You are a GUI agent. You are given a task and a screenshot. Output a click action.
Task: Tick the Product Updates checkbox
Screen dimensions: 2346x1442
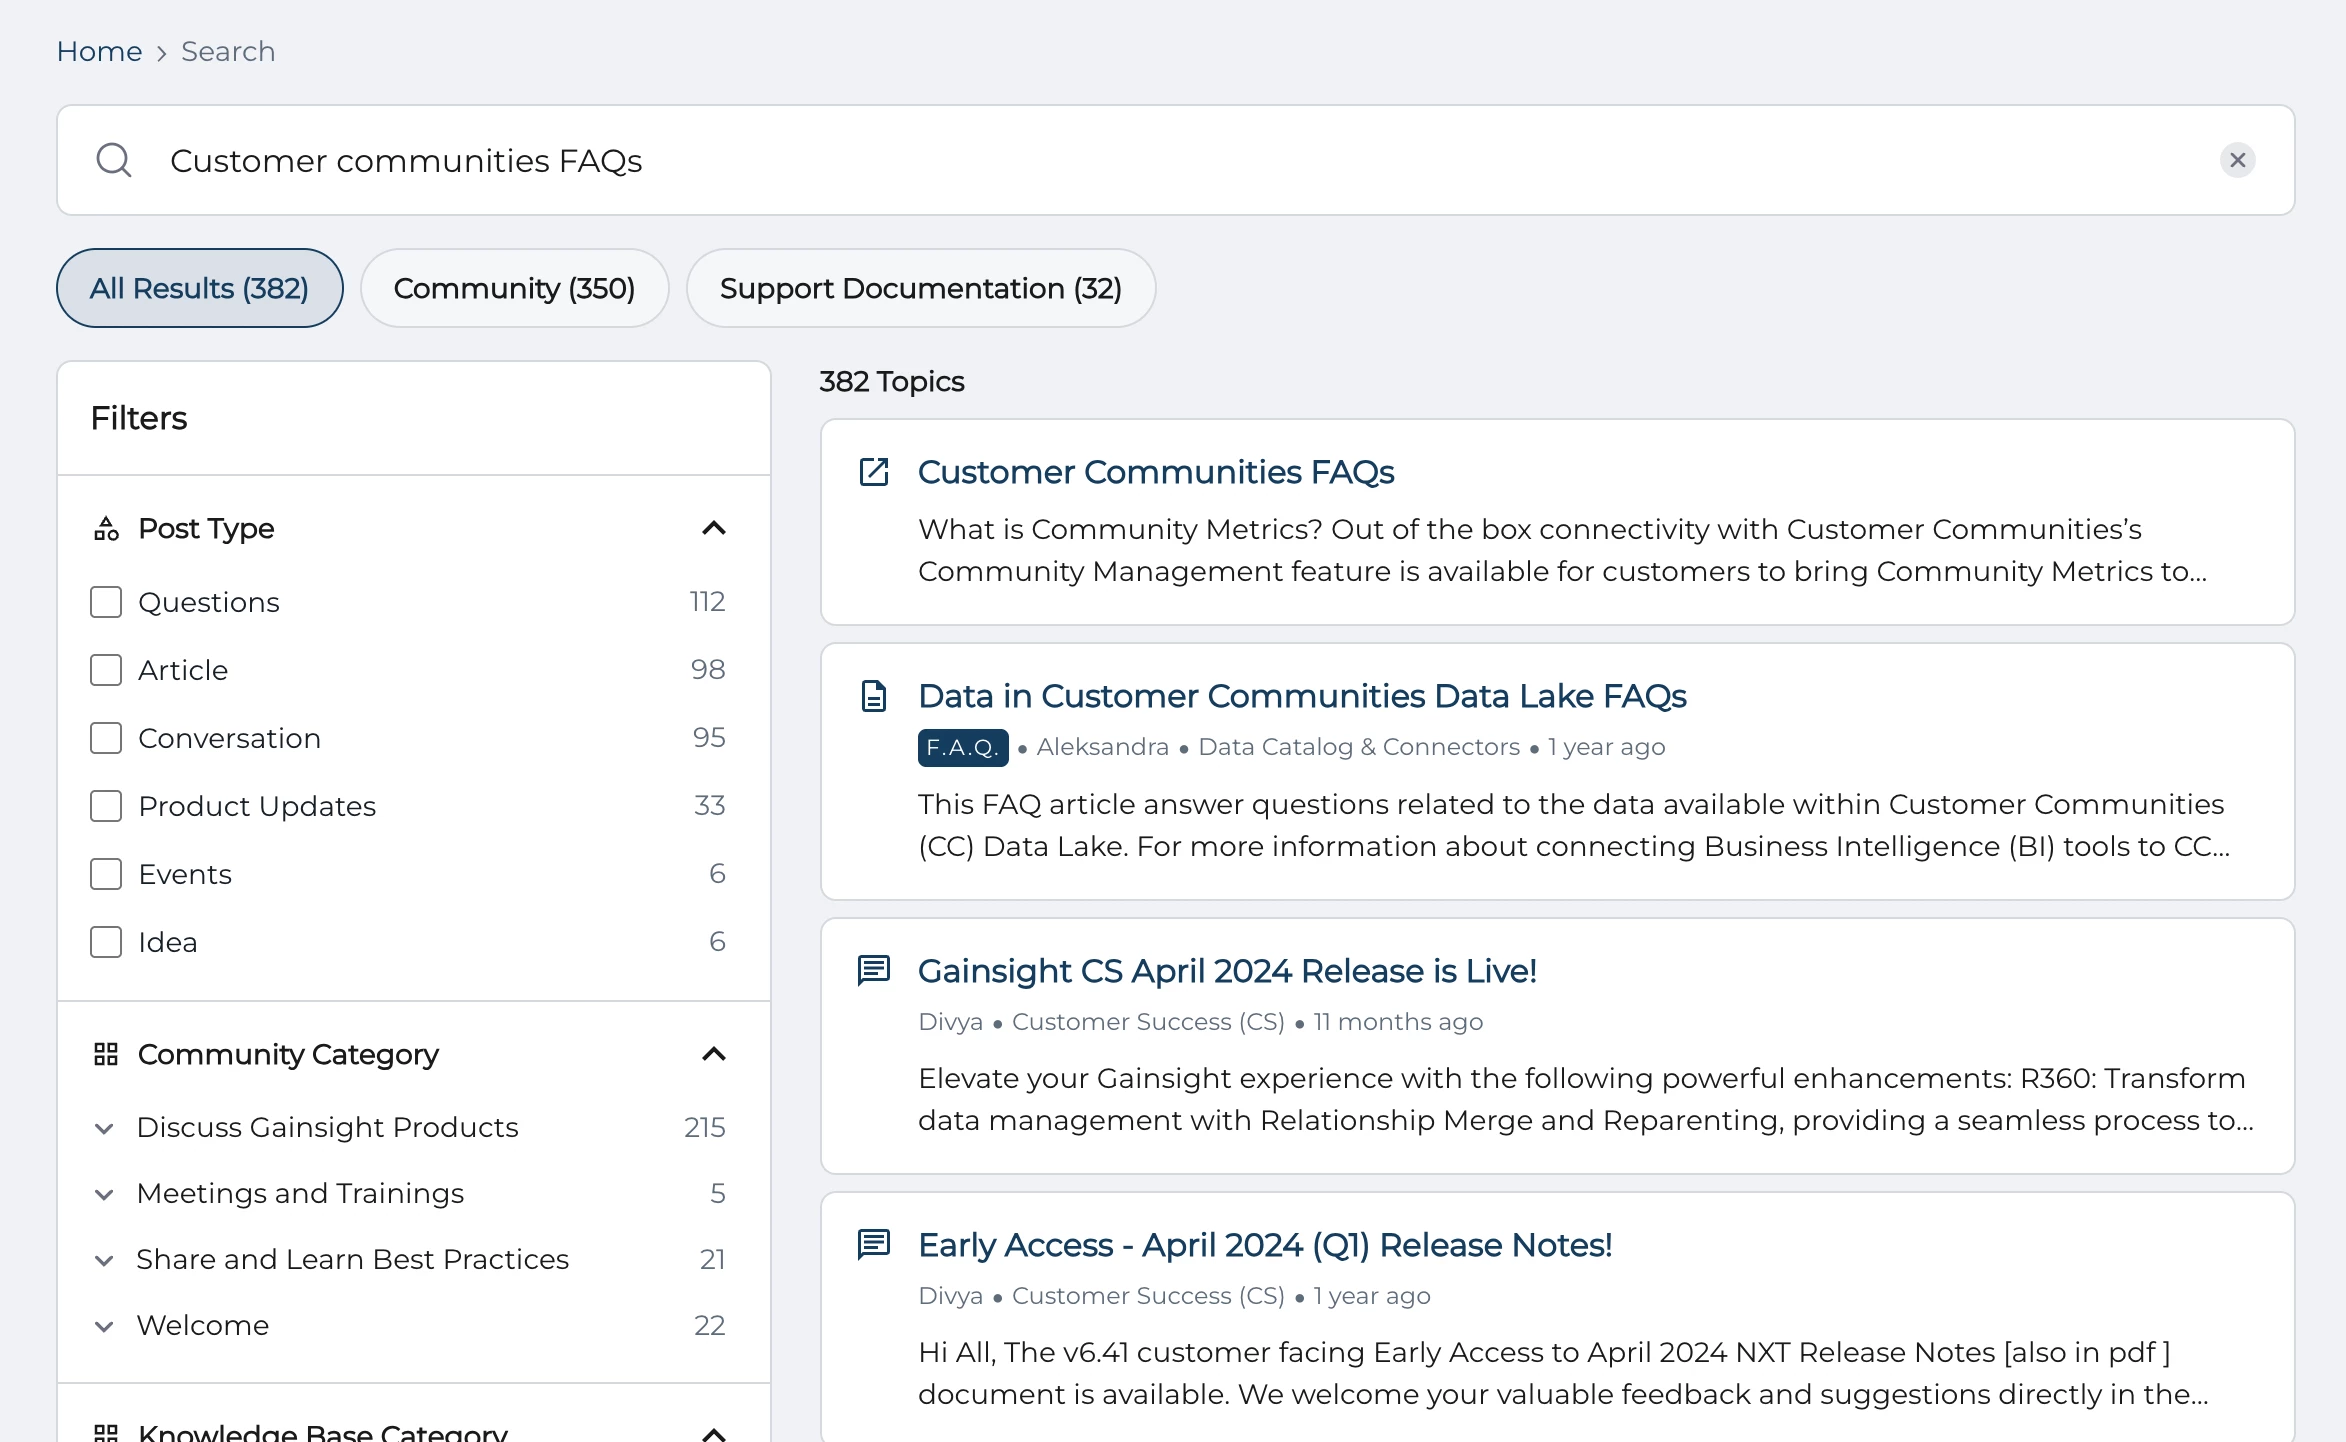click(106, 806)
